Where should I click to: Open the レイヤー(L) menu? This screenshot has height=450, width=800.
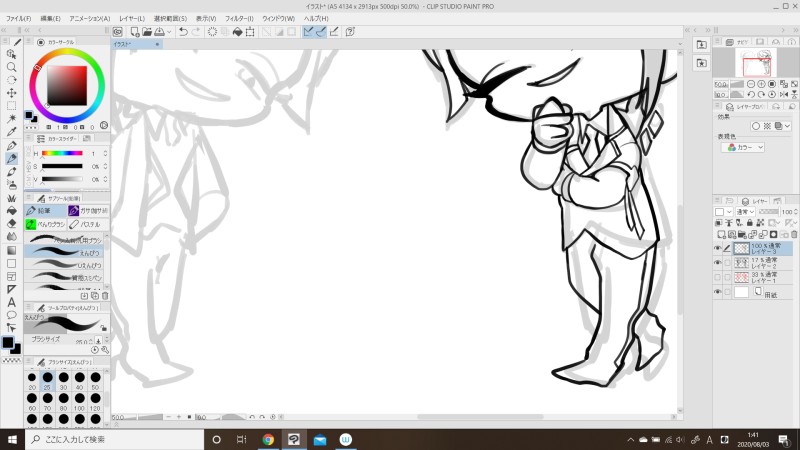click(132, 18)
